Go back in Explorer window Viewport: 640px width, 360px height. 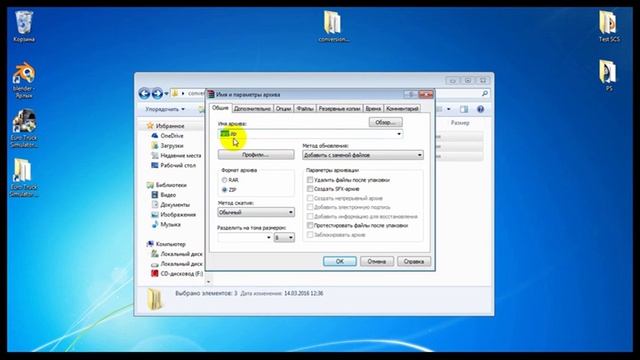coord(144,94)
